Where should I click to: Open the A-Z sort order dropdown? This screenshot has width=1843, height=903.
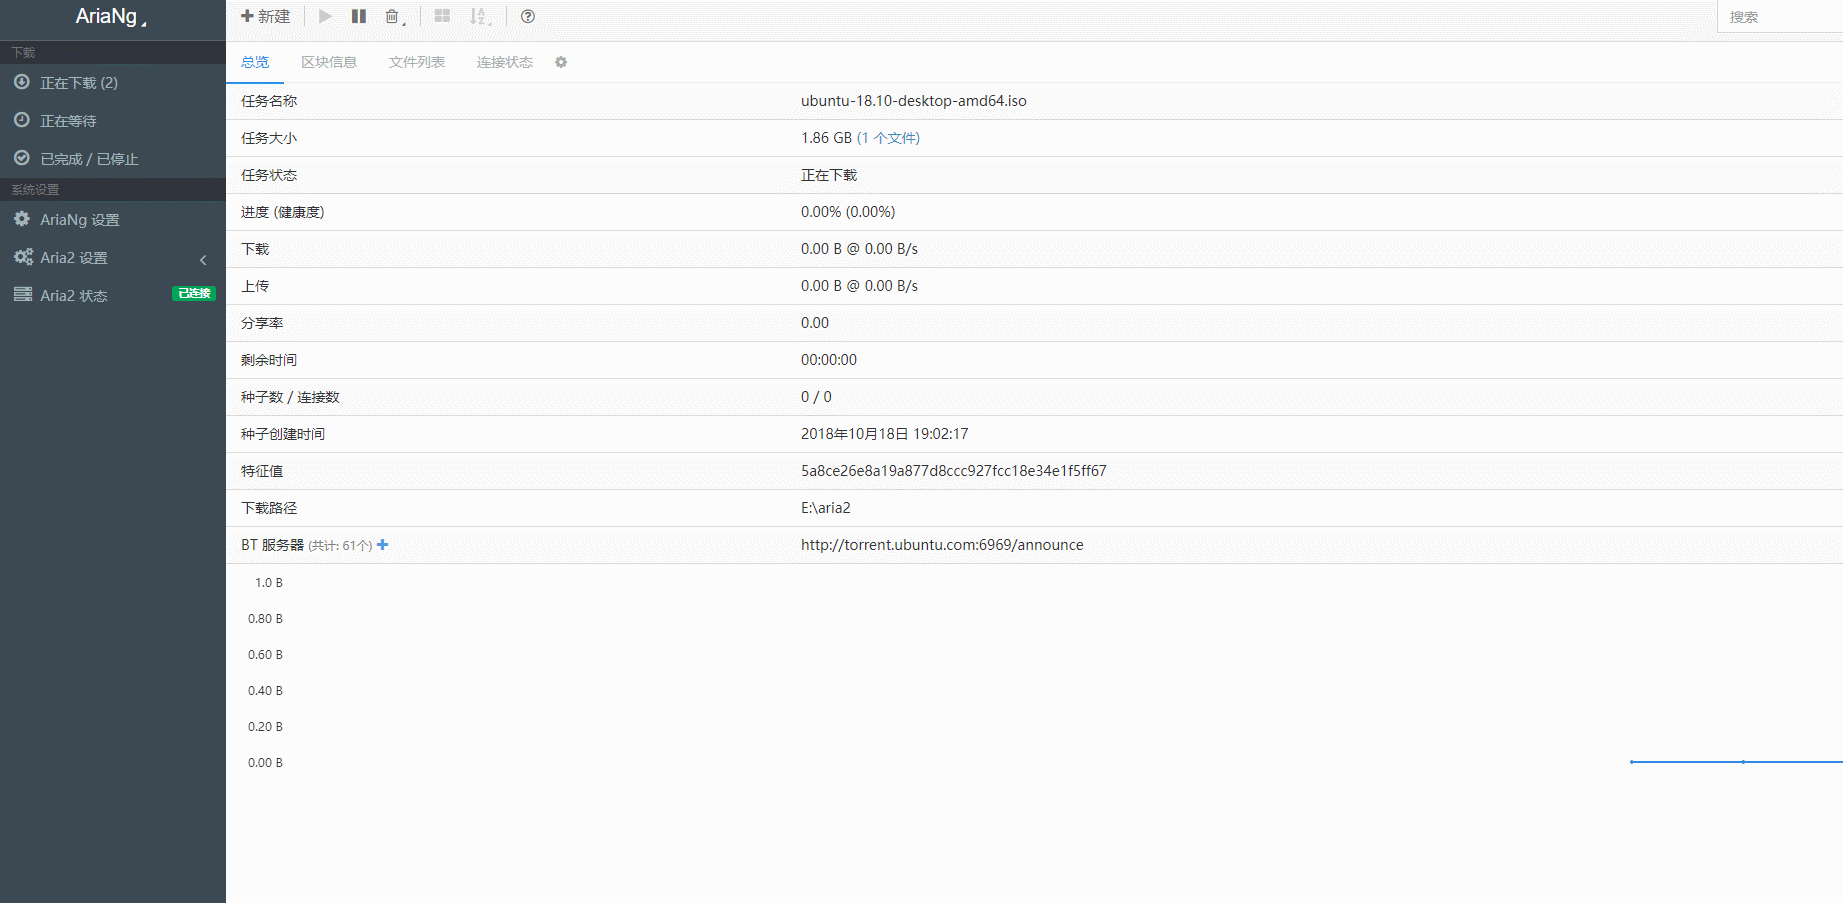coord(480,17)
